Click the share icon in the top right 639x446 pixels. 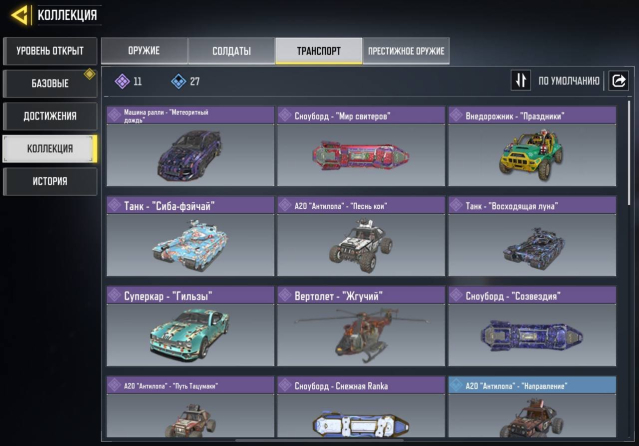[618, 80]
